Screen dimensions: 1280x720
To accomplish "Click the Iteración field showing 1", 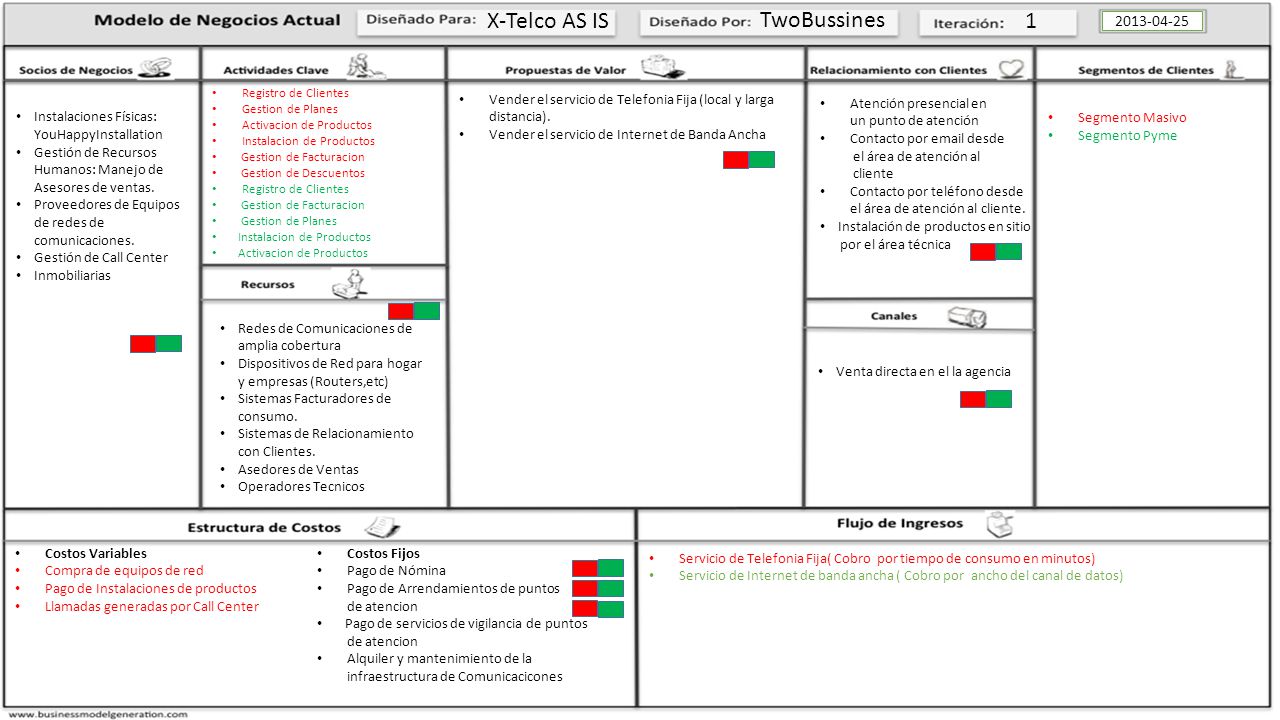I will click(x=998, y=22).
